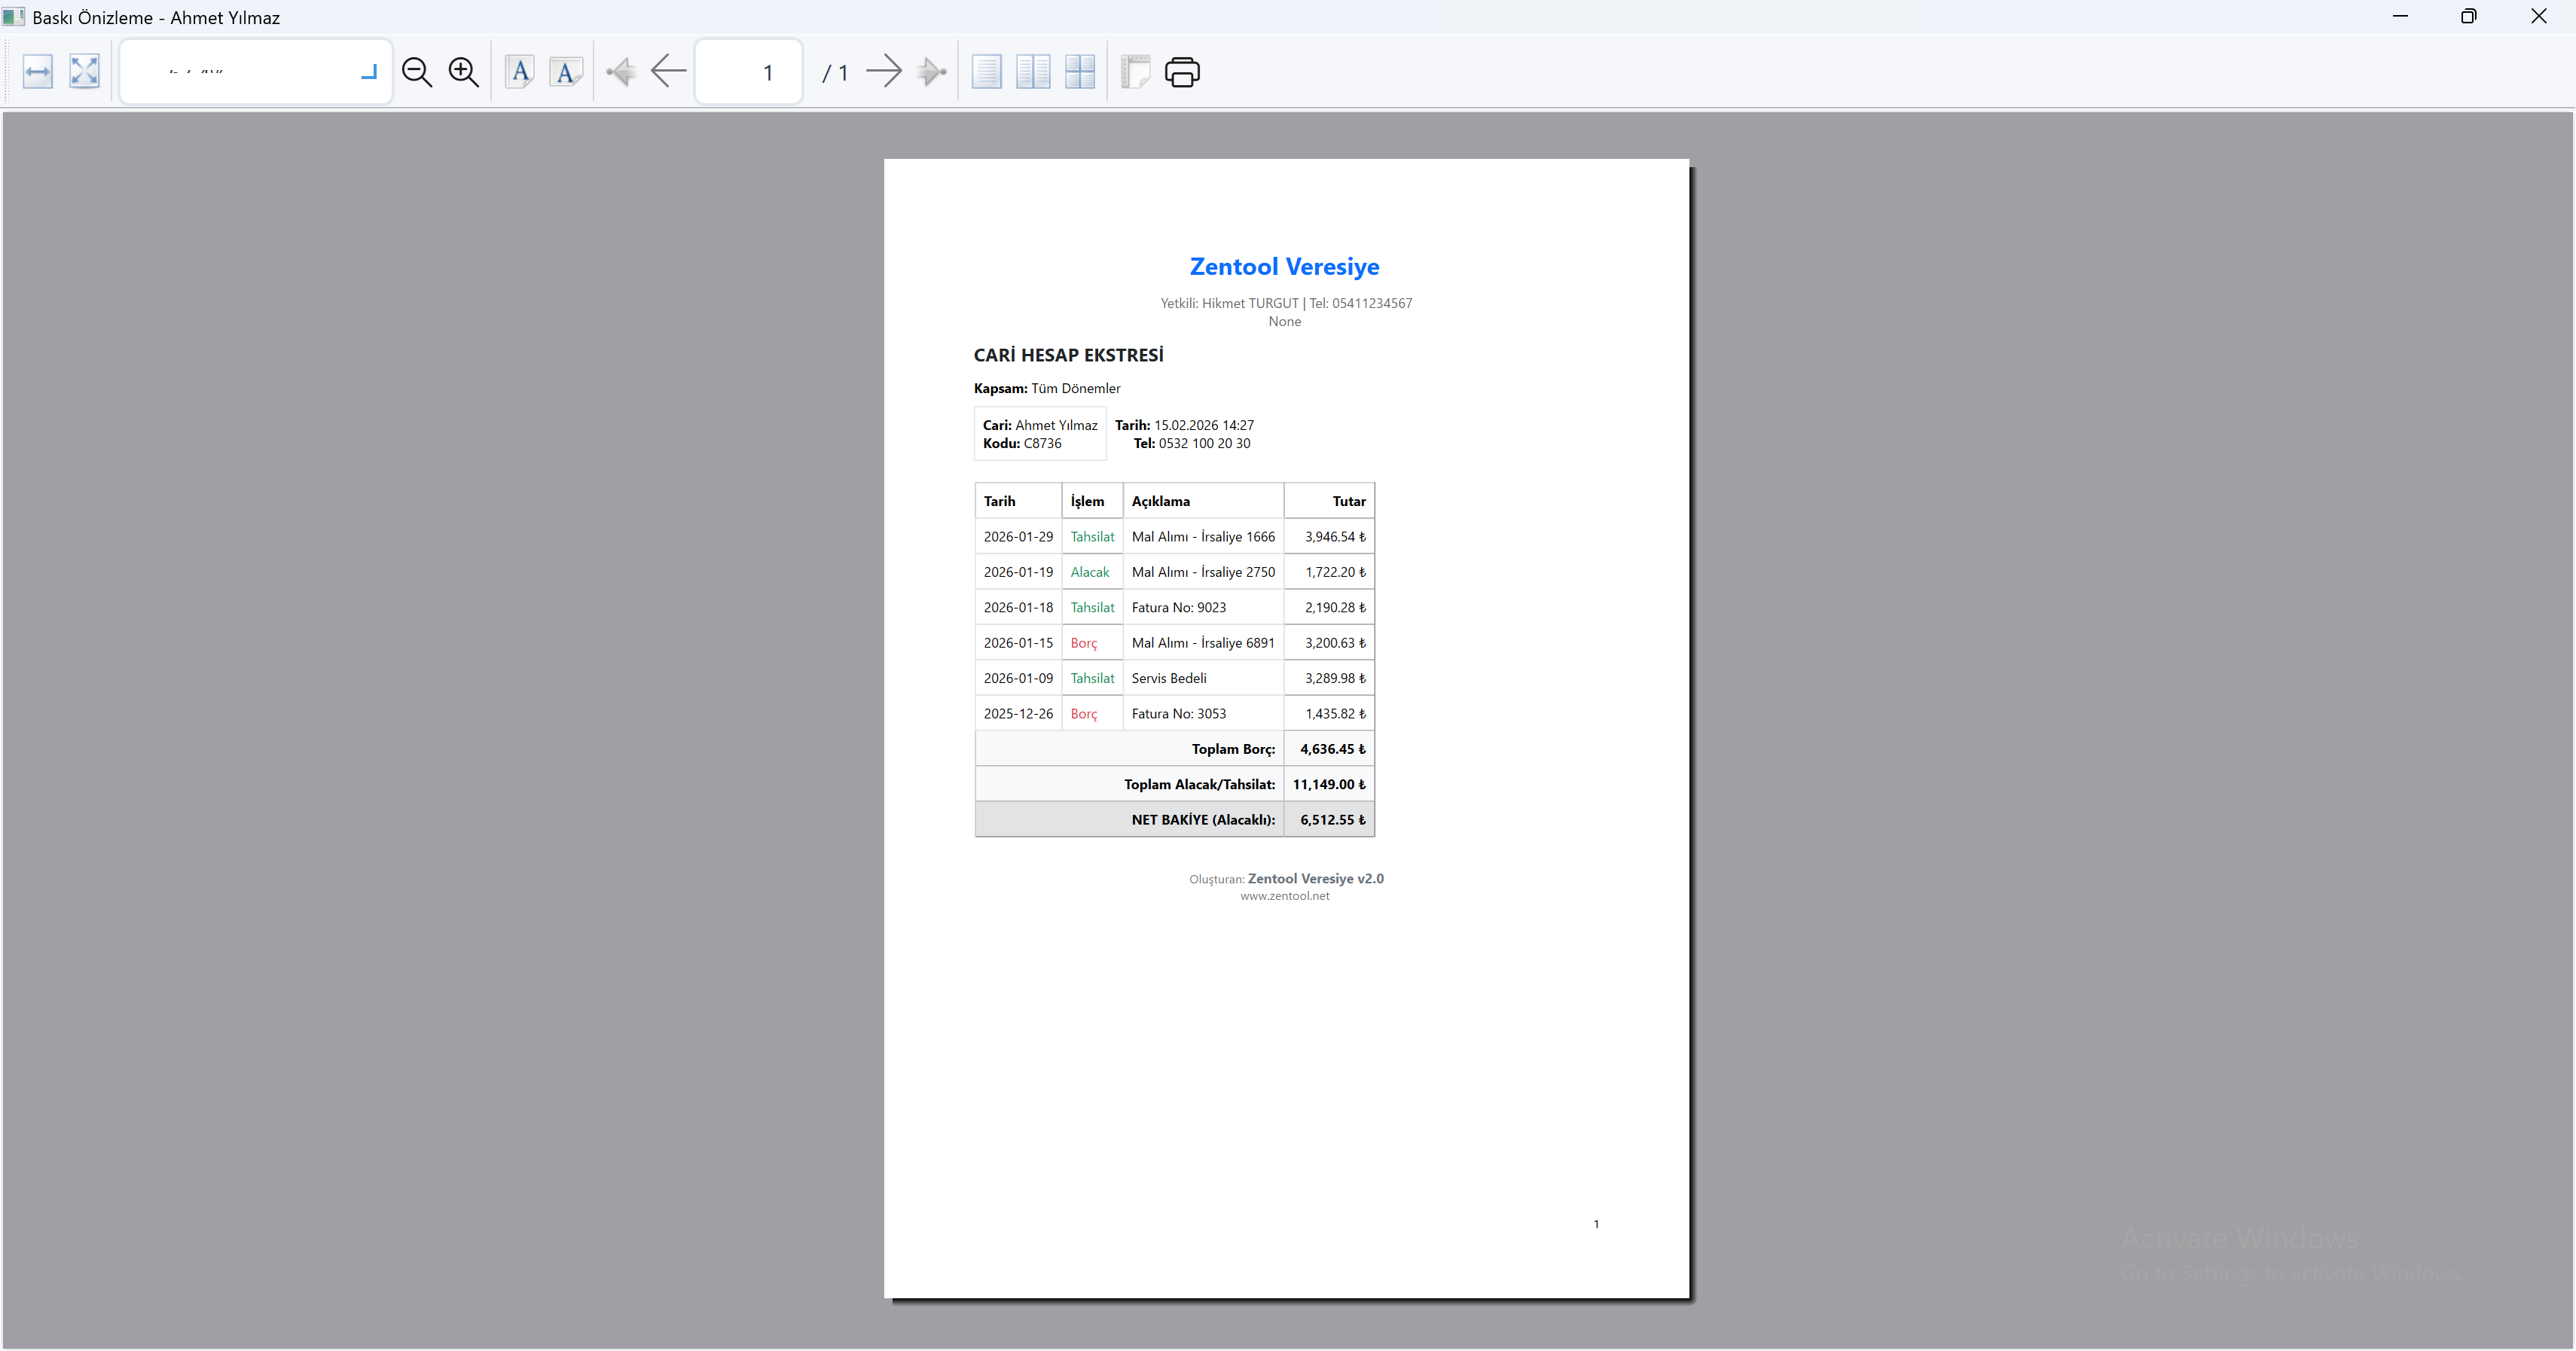Click the toolbar drag handle
The image size is (2576, 1351).
tap(8, 72)
